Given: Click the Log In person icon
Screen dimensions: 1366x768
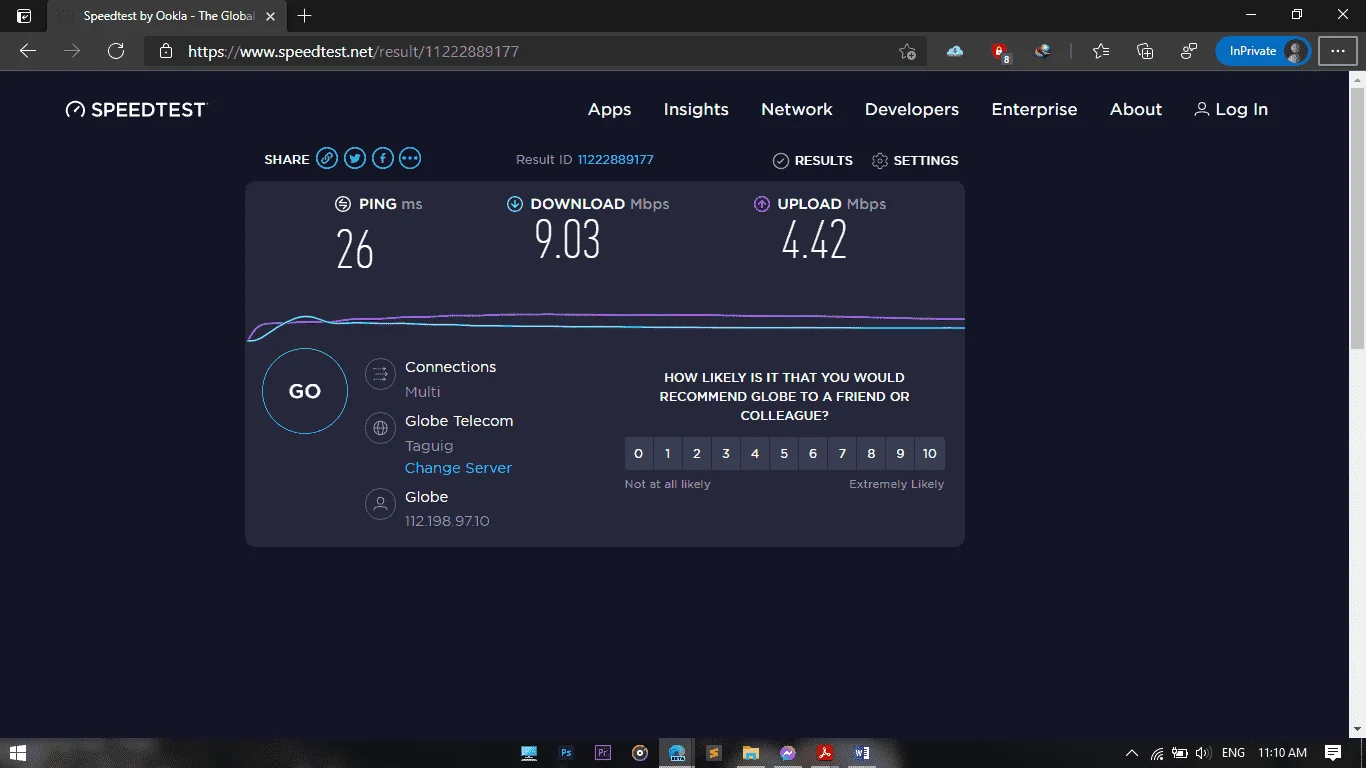Looking at the screenshot, I should click(1202, 109).
